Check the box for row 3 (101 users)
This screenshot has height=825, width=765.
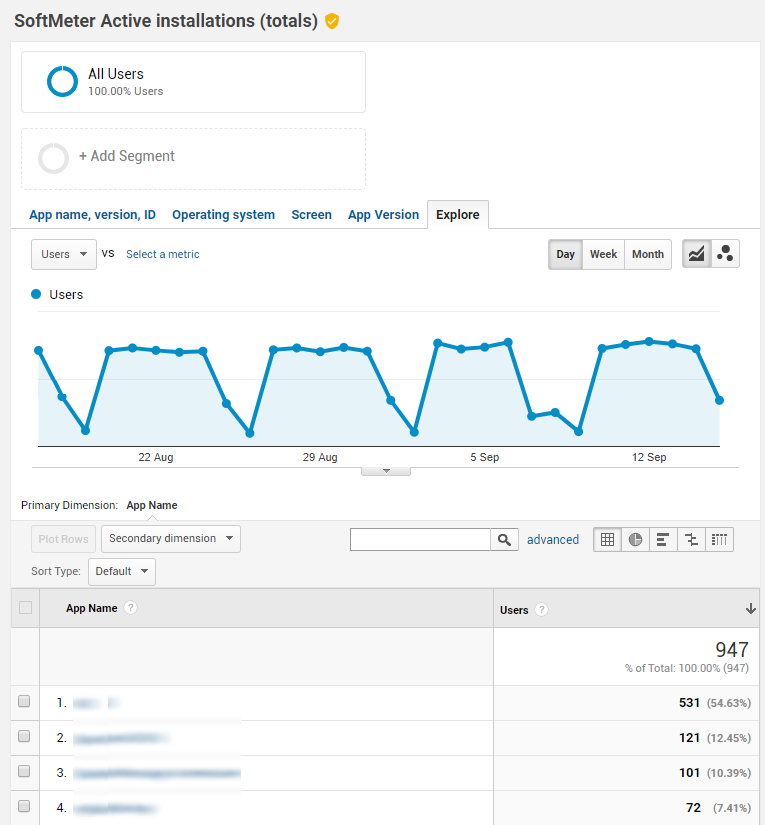coord(24,771)
